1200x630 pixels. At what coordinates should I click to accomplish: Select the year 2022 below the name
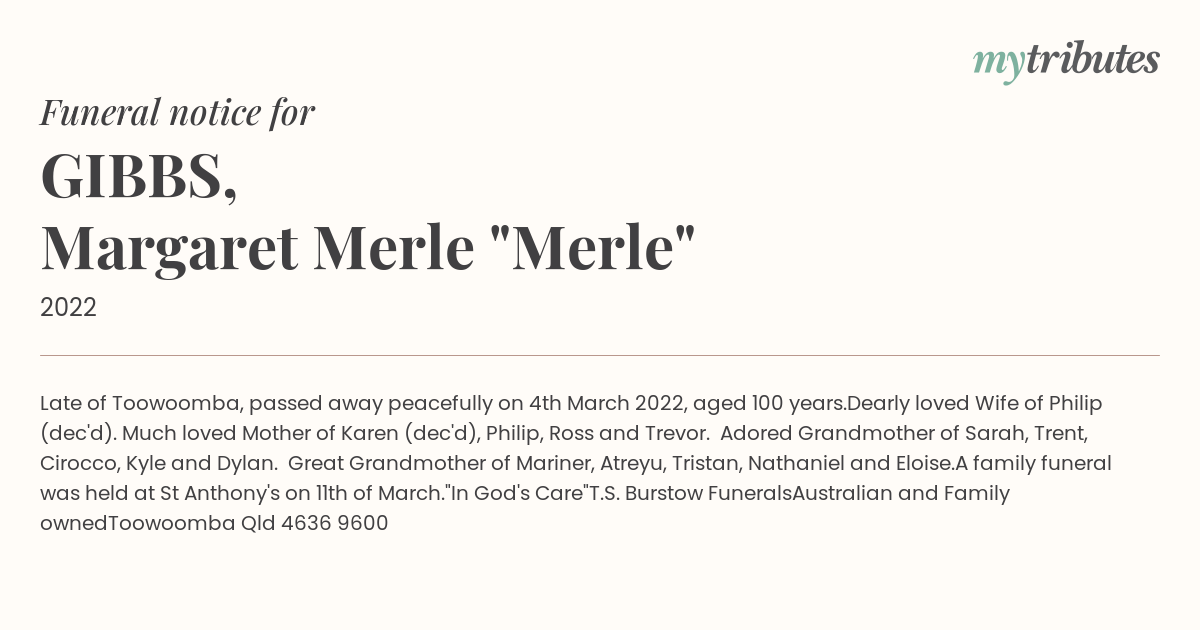pyautogui.click(x=68, y=308)
